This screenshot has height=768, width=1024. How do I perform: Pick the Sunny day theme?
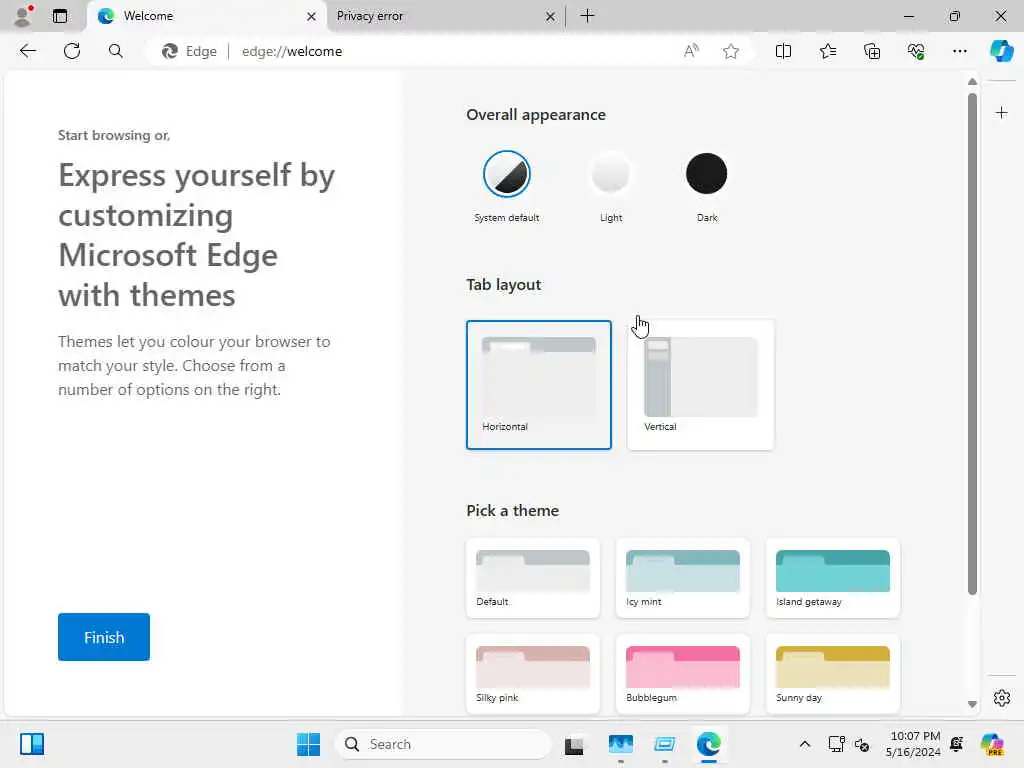(x=833, y=674)
